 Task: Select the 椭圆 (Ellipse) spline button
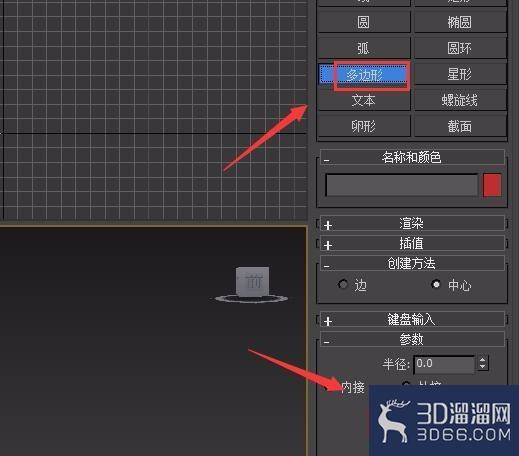pyautogui.click(x=460, y=22)
